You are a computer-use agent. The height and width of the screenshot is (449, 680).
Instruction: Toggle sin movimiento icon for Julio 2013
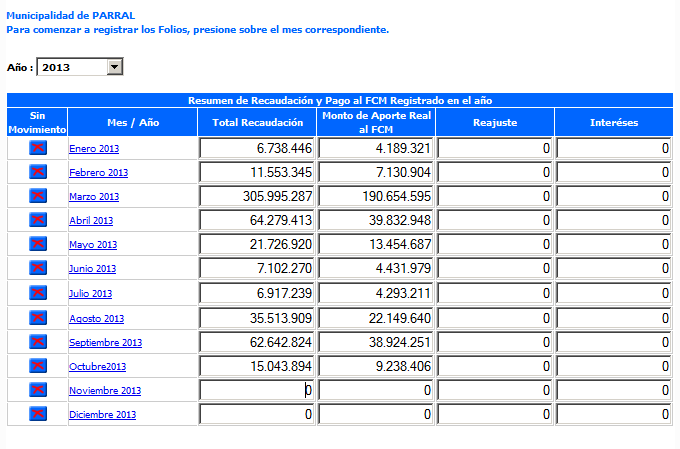[38, 293]
